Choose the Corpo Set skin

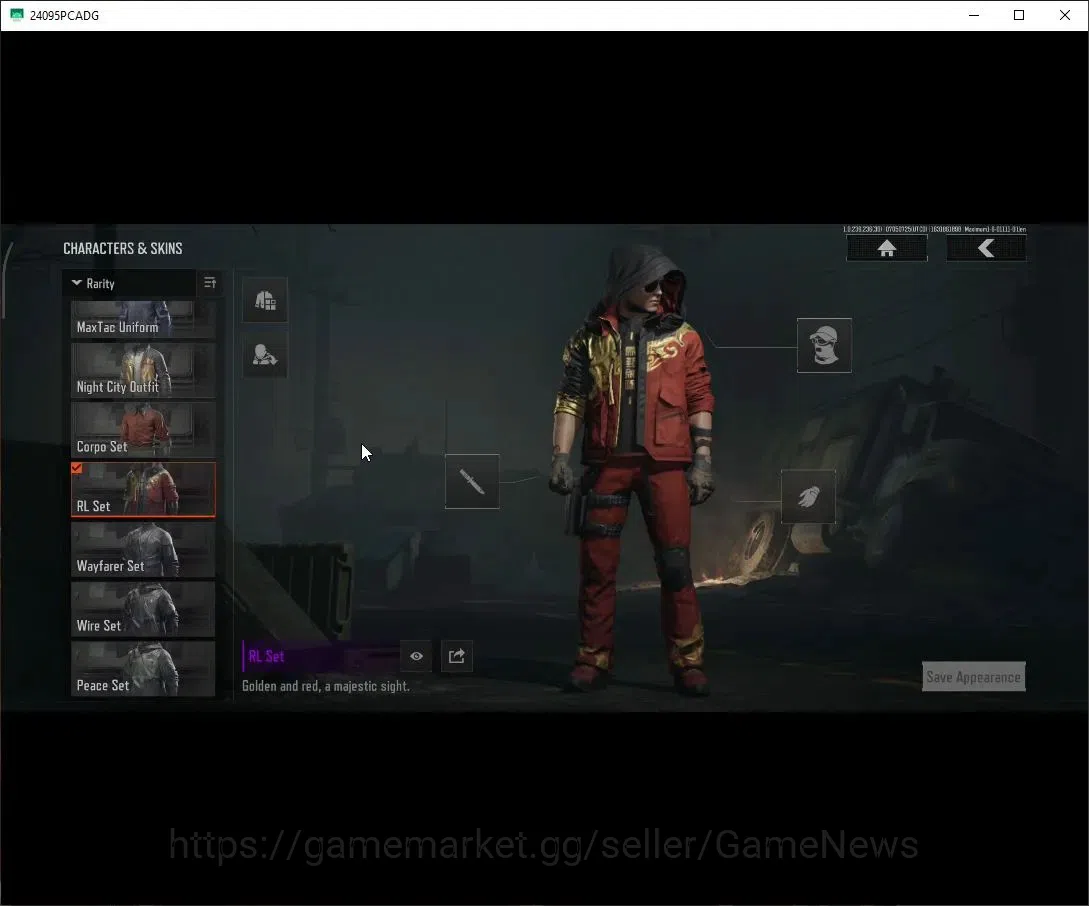(x=143, y=430)
